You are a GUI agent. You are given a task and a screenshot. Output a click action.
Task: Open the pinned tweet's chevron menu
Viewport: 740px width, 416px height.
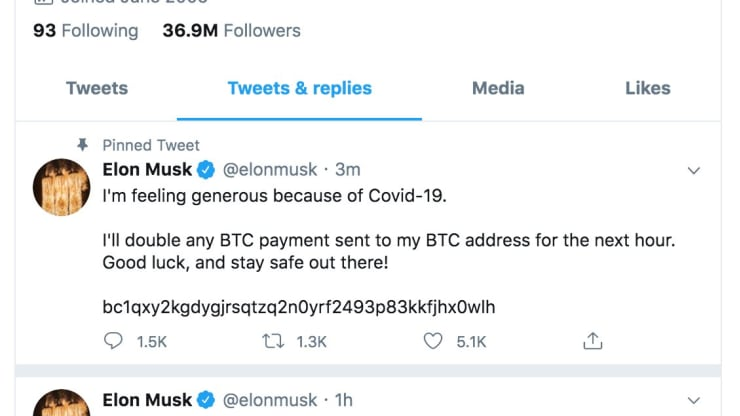click(694, 170)
